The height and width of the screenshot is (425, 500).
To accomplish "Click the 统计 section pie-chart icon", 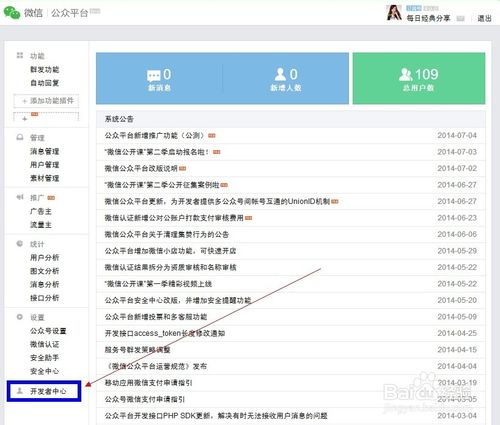I will click(x=20, y=244).
